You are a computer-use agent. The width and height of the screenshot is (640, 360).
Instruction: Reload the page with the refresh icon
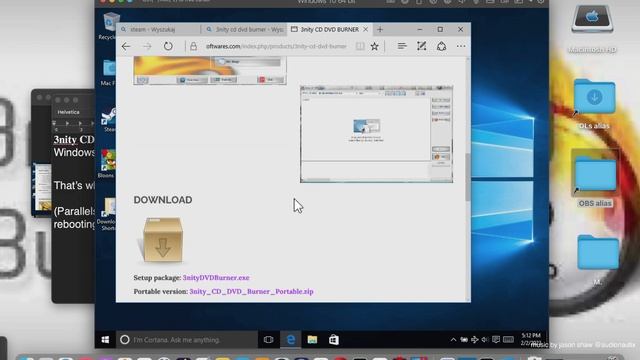tap(168, 46)
